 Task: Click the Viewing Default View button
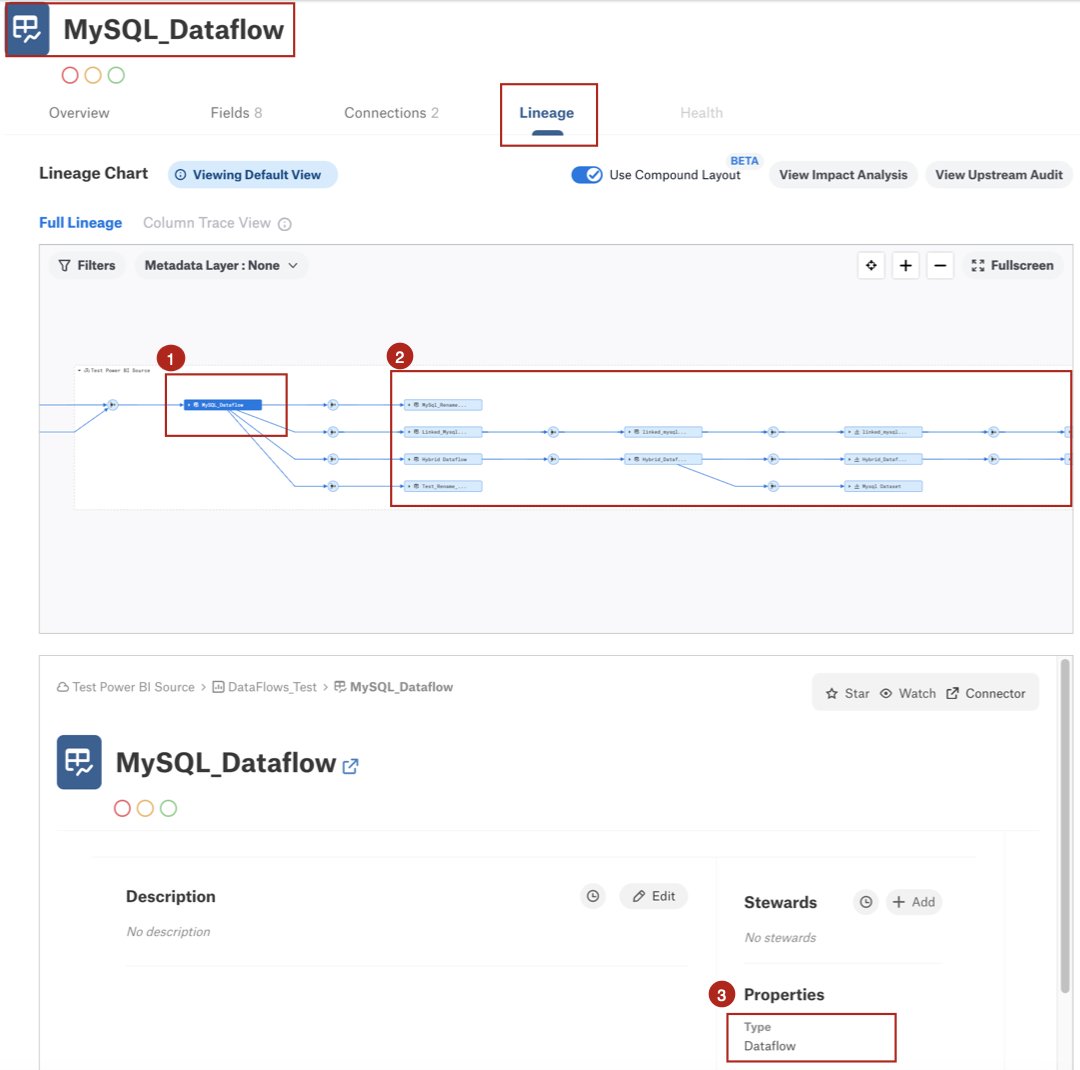(253, 175)
